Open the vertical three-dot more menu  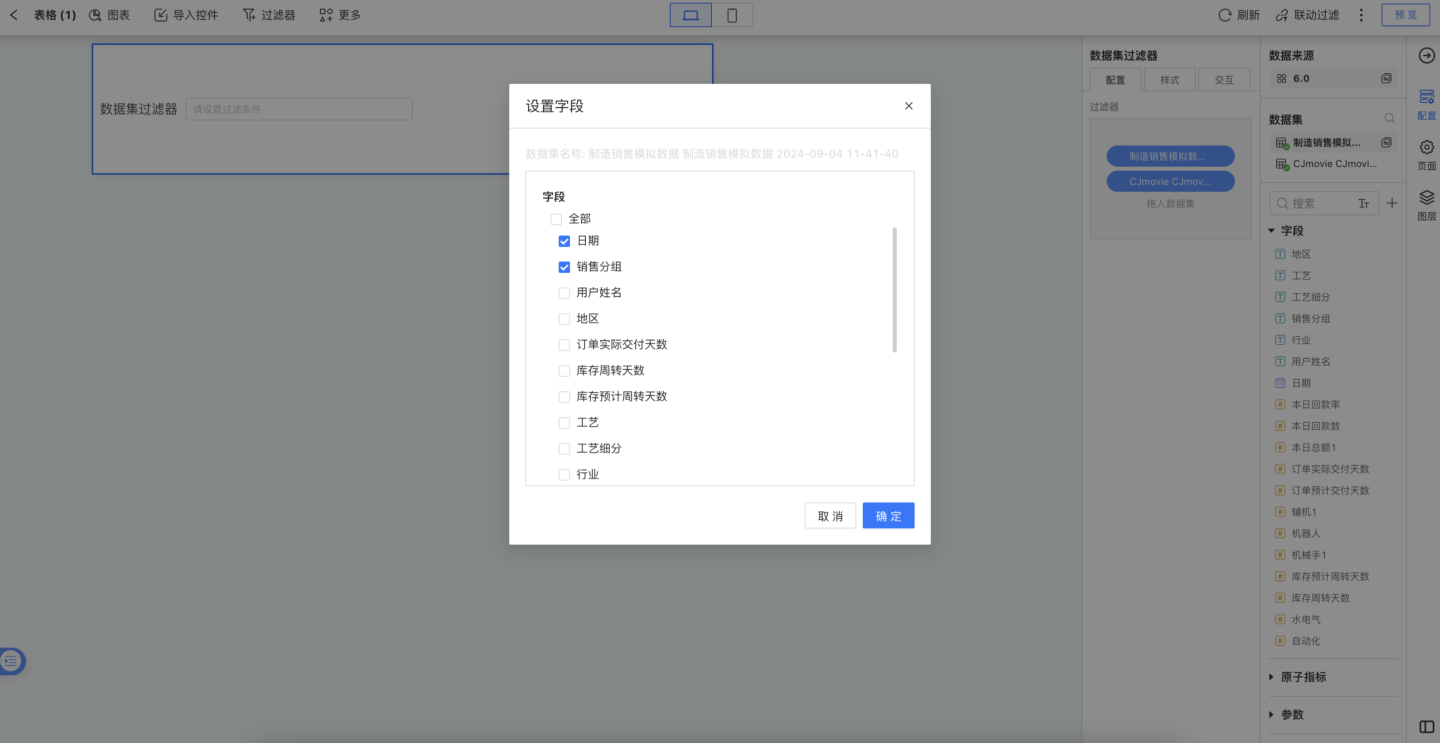click(1361, 15)
